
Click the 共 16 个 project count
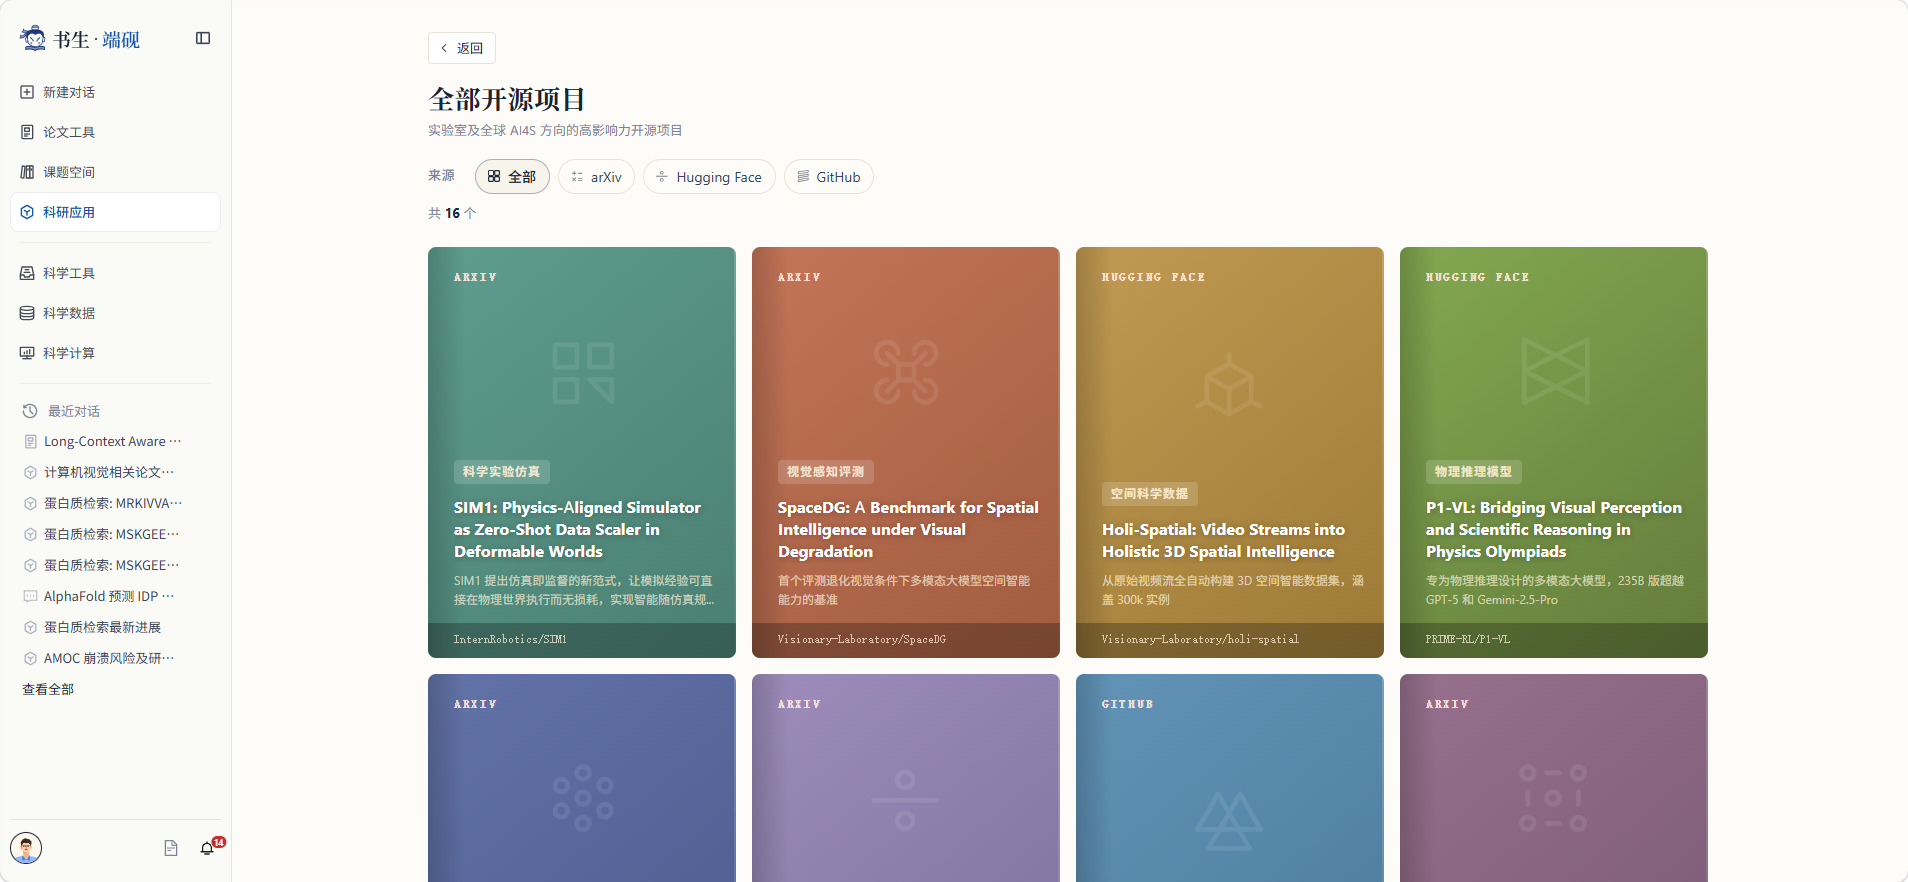452,213
